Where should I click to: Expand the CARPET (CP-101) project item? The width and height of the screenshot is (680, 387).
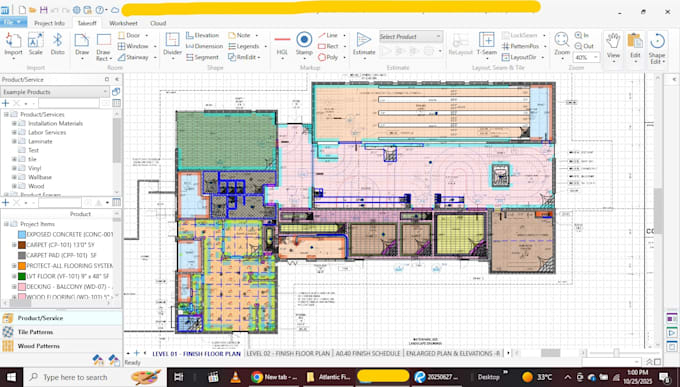(14, 245)
